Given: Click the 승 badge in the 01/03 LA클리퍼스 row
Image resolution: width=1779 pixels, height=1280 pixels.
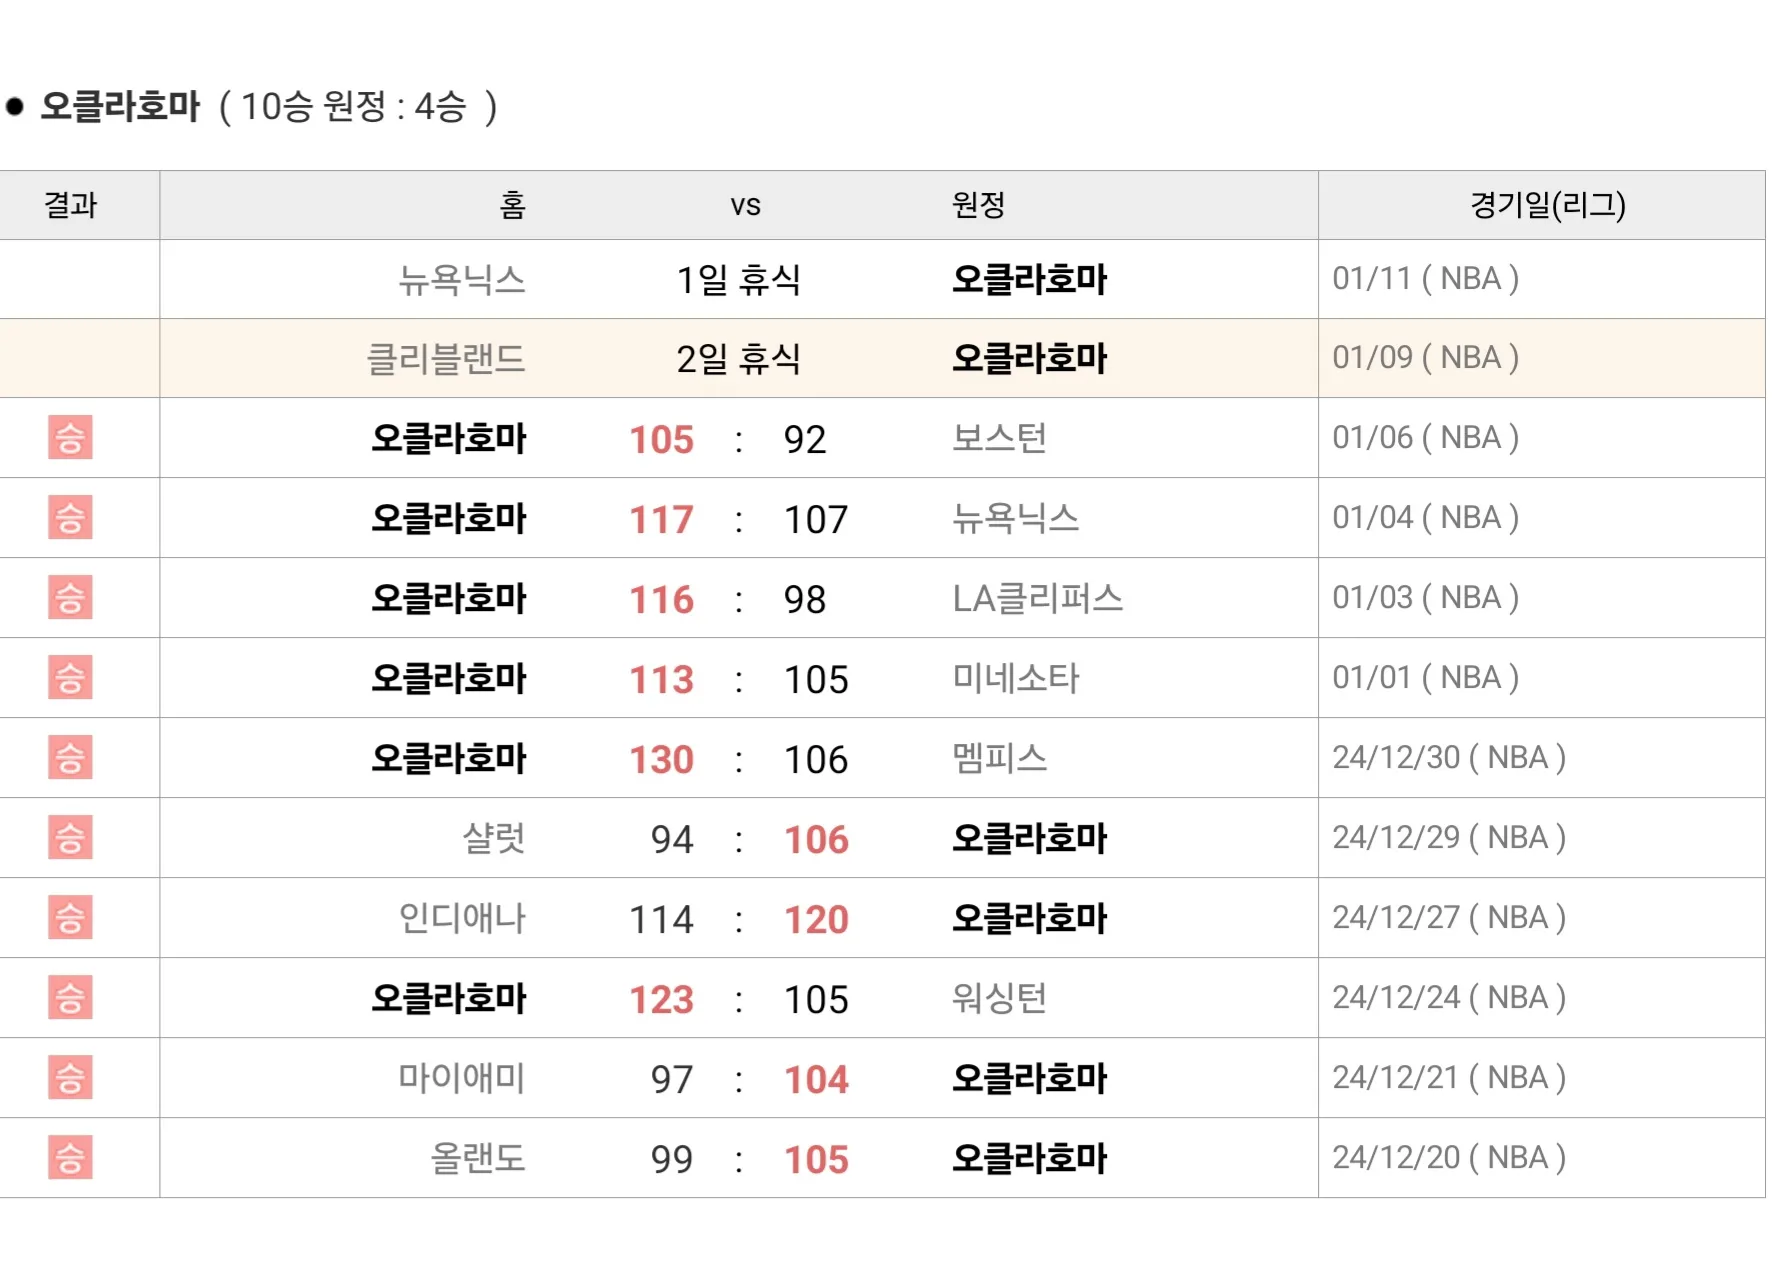Looking at the screenshot, I should 70,598.
